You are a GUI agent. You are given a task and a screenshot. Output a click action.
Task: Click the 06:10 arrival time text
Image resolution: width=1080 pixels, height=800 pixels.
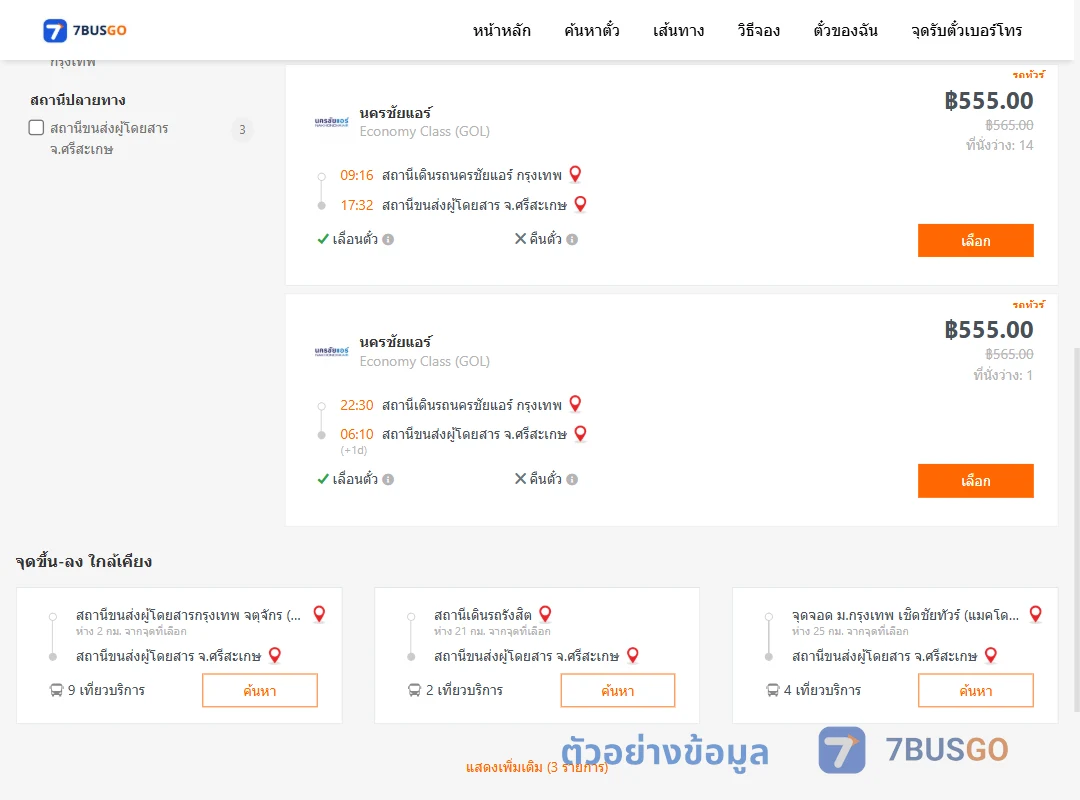point(356,434)
